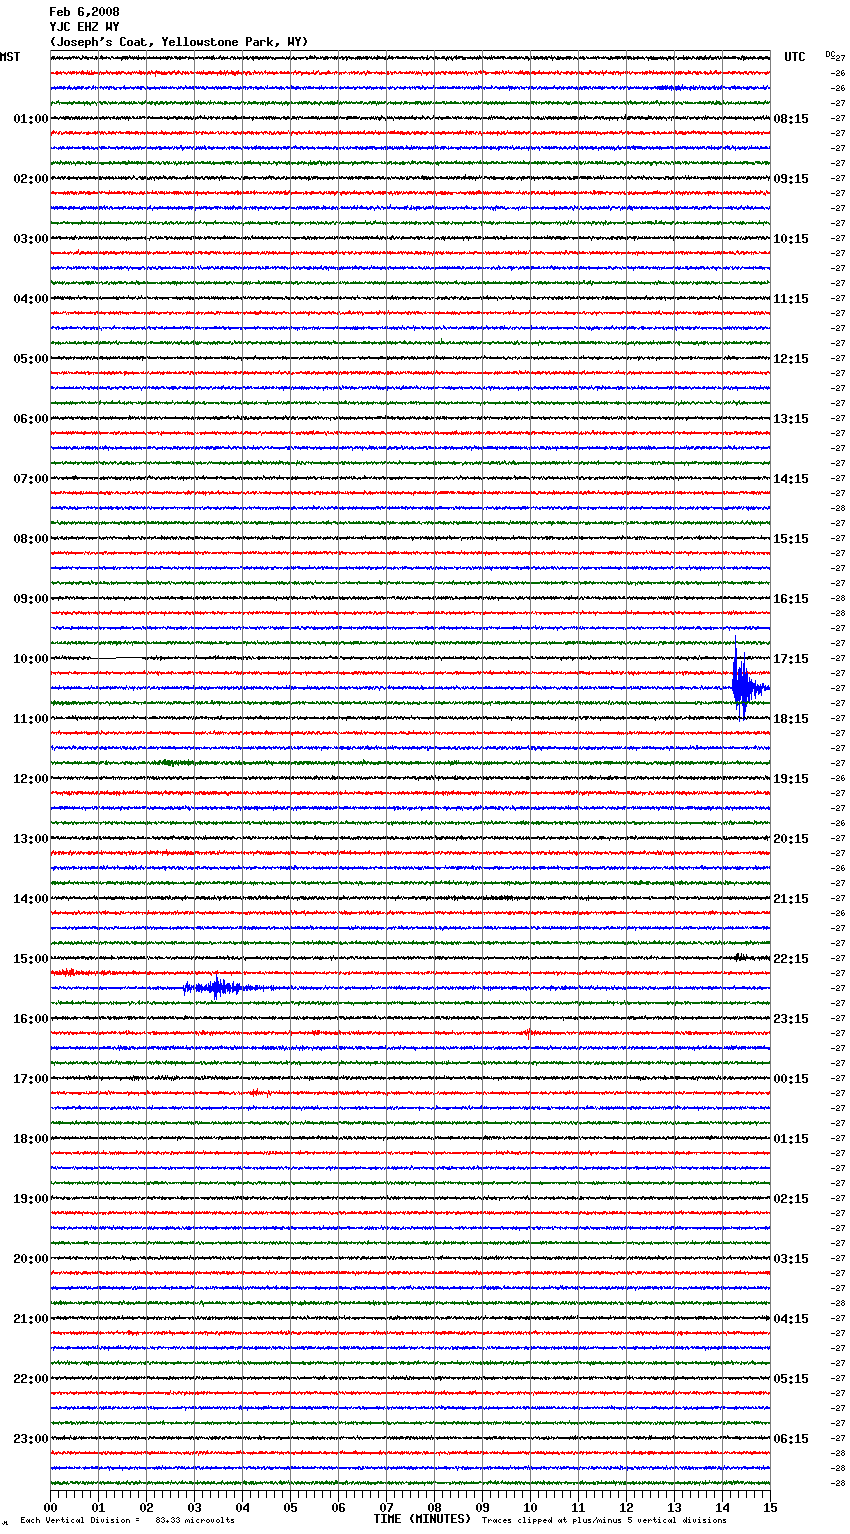Screen dimensions: 850x1534
Task: Click the small red spike just below 16:00 MST
Action: pos(528,1033)
